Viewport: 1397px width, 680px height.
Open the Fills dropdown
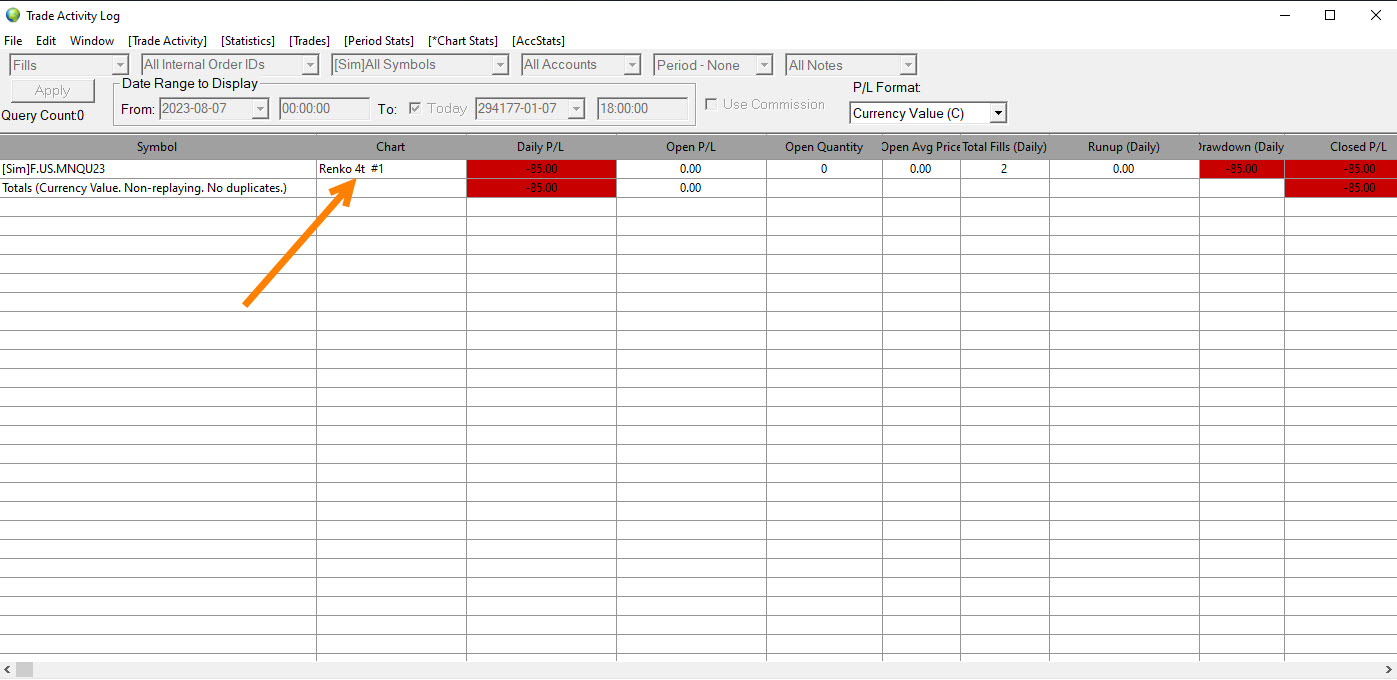69,65
